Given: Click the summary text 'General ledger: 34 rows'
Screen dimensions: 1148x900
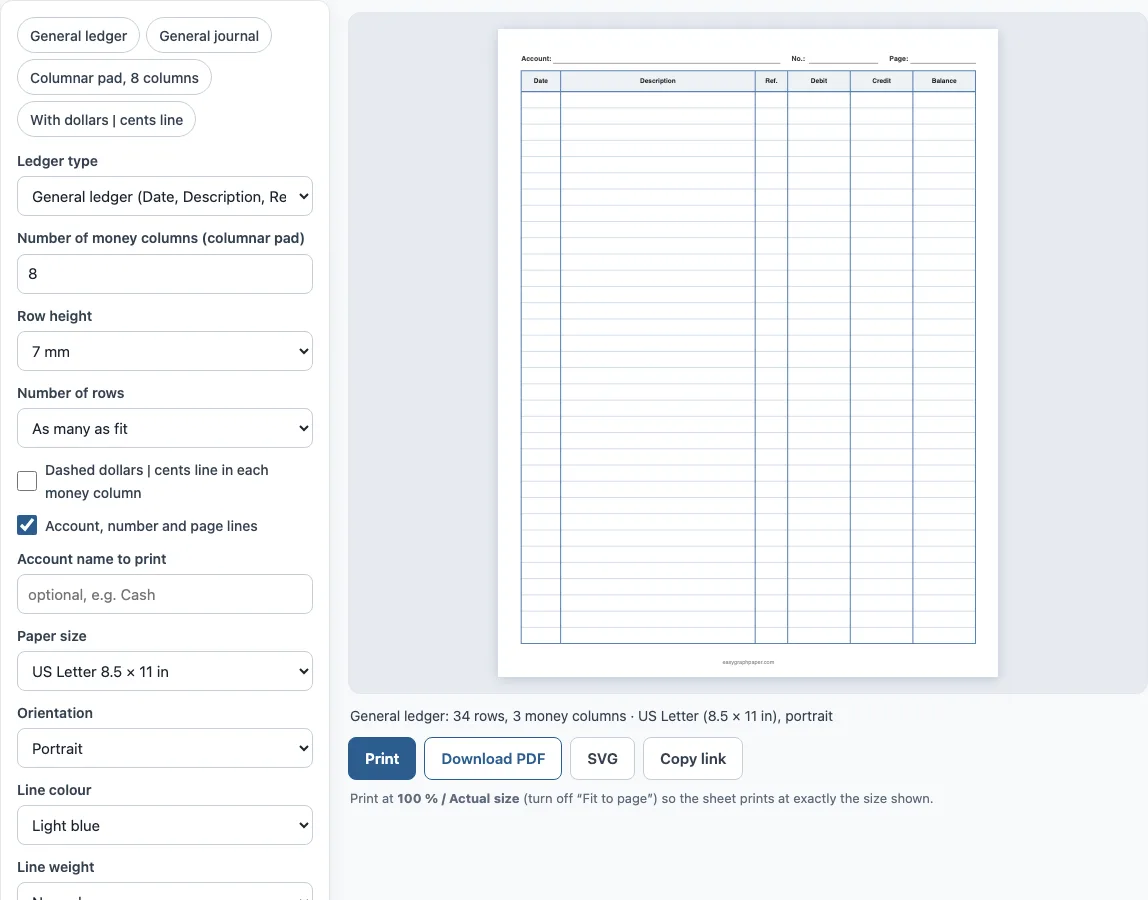Looking at the screenshot, I should pyautogui.click(x=428, y=716).
